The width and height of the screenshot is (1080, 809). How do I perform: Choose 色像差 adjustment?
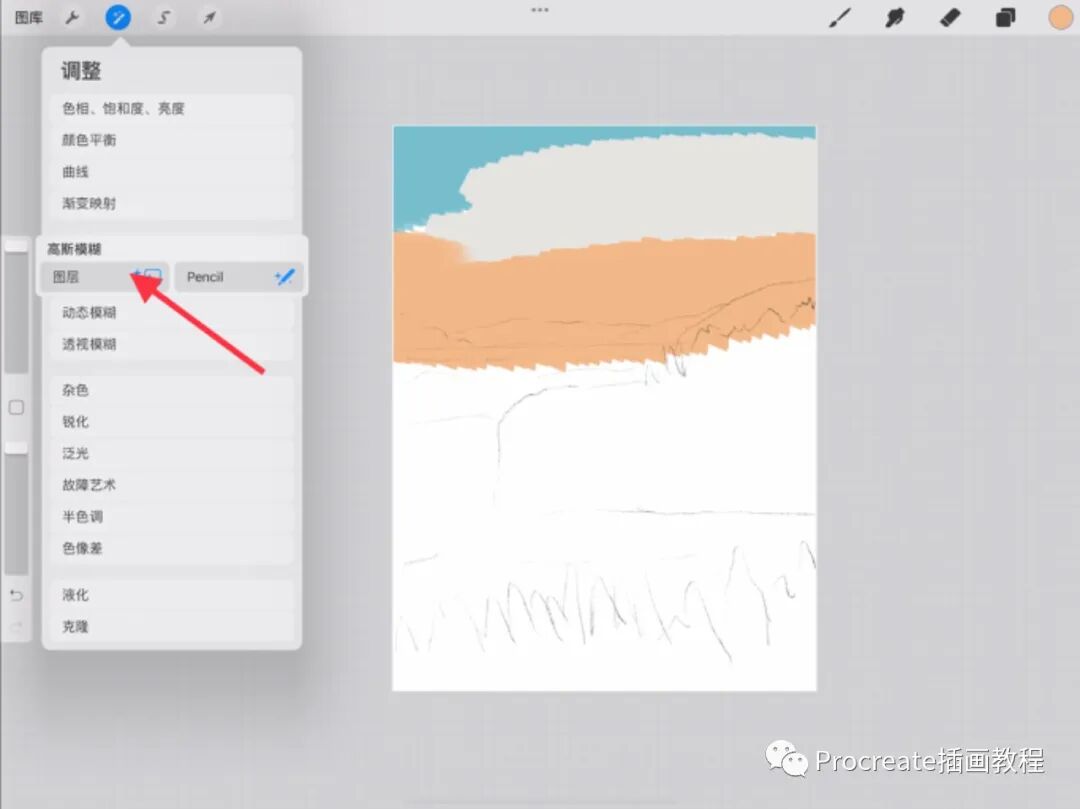172,548
